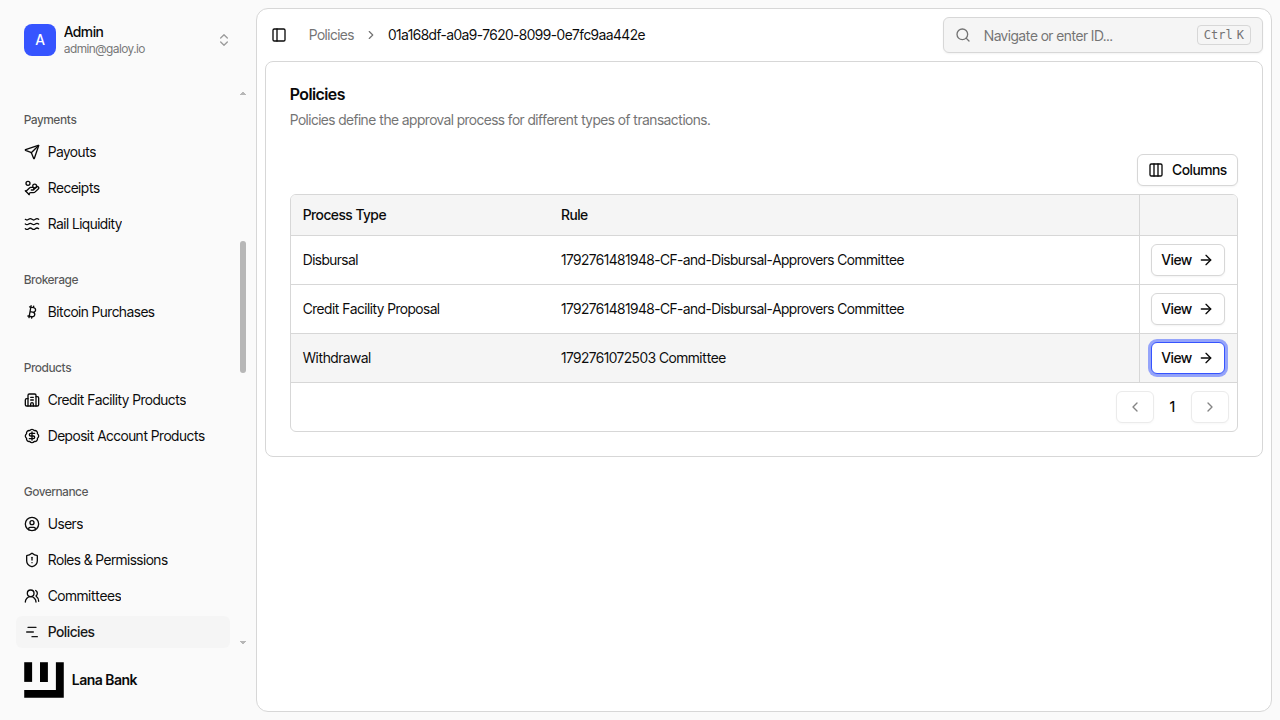Open the Admin account switcher chevrons
The width and height of the screenshot is (1280, 720).
[x=224, y=40]
